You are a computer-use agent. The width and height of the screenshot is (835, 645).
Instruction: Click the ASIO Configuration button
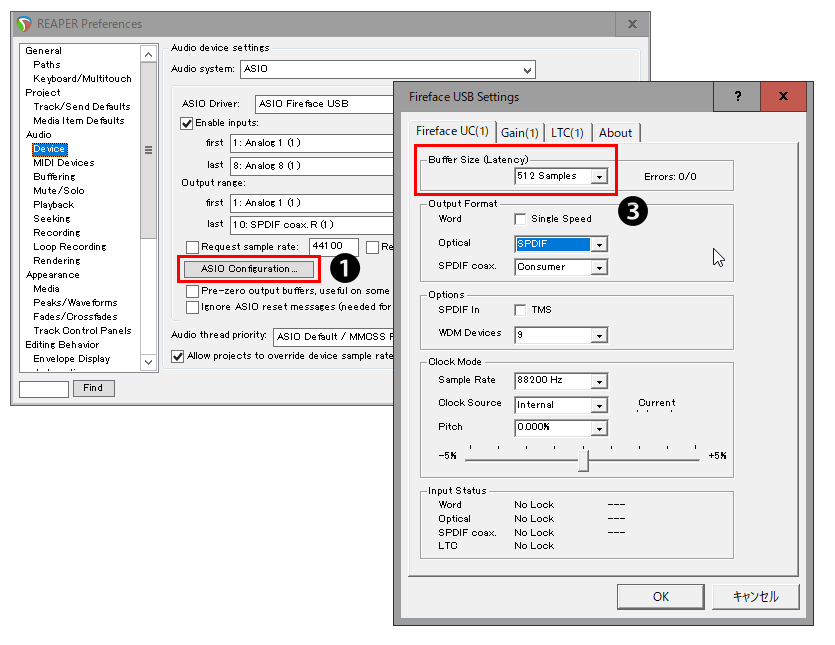[249, 269]
